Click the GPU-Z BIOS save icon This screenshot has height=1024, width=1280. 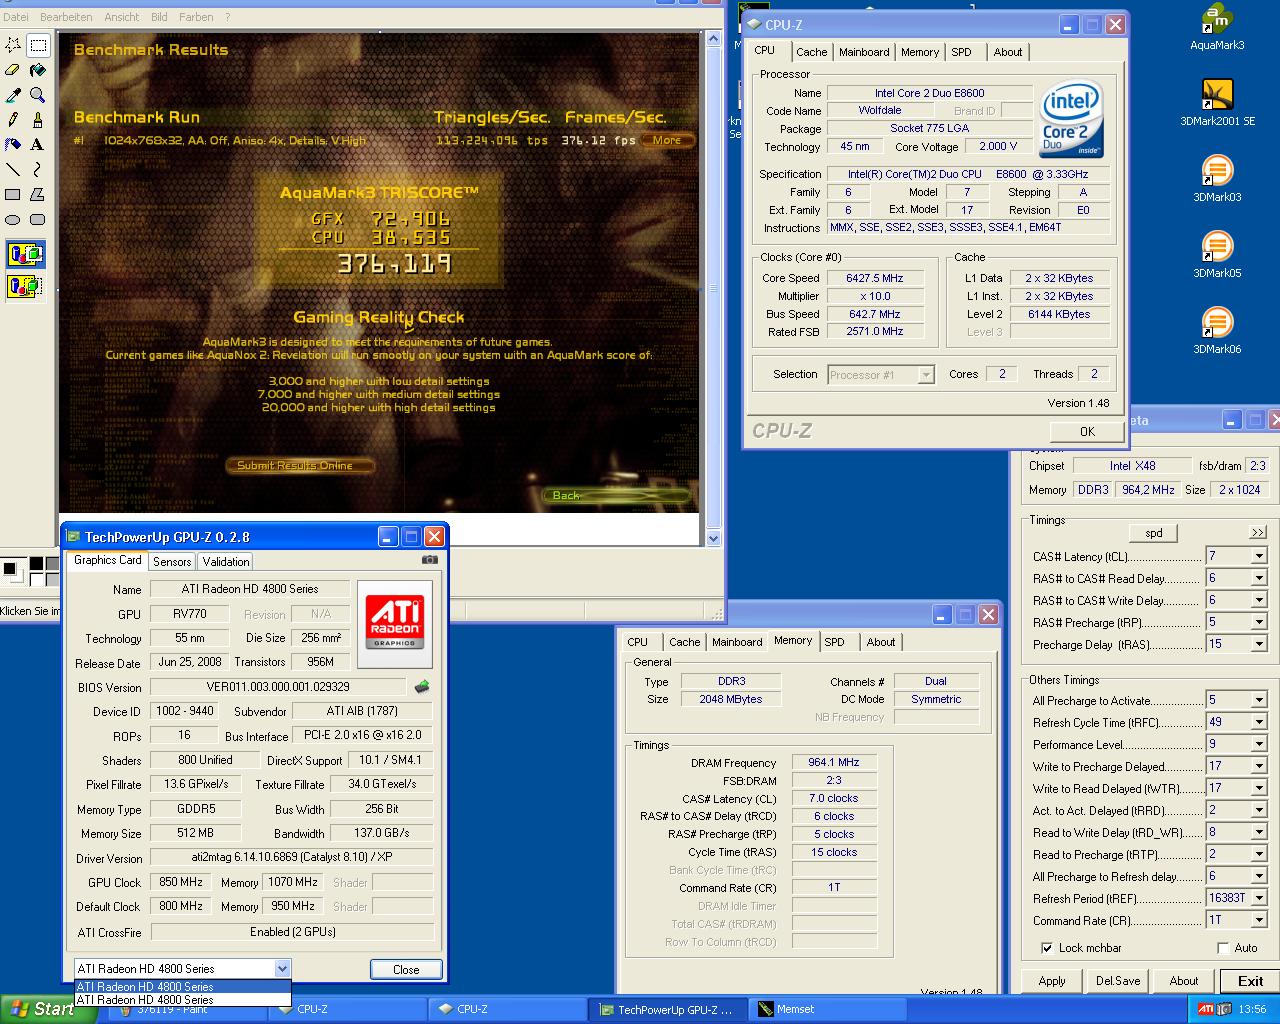(422, 687)
